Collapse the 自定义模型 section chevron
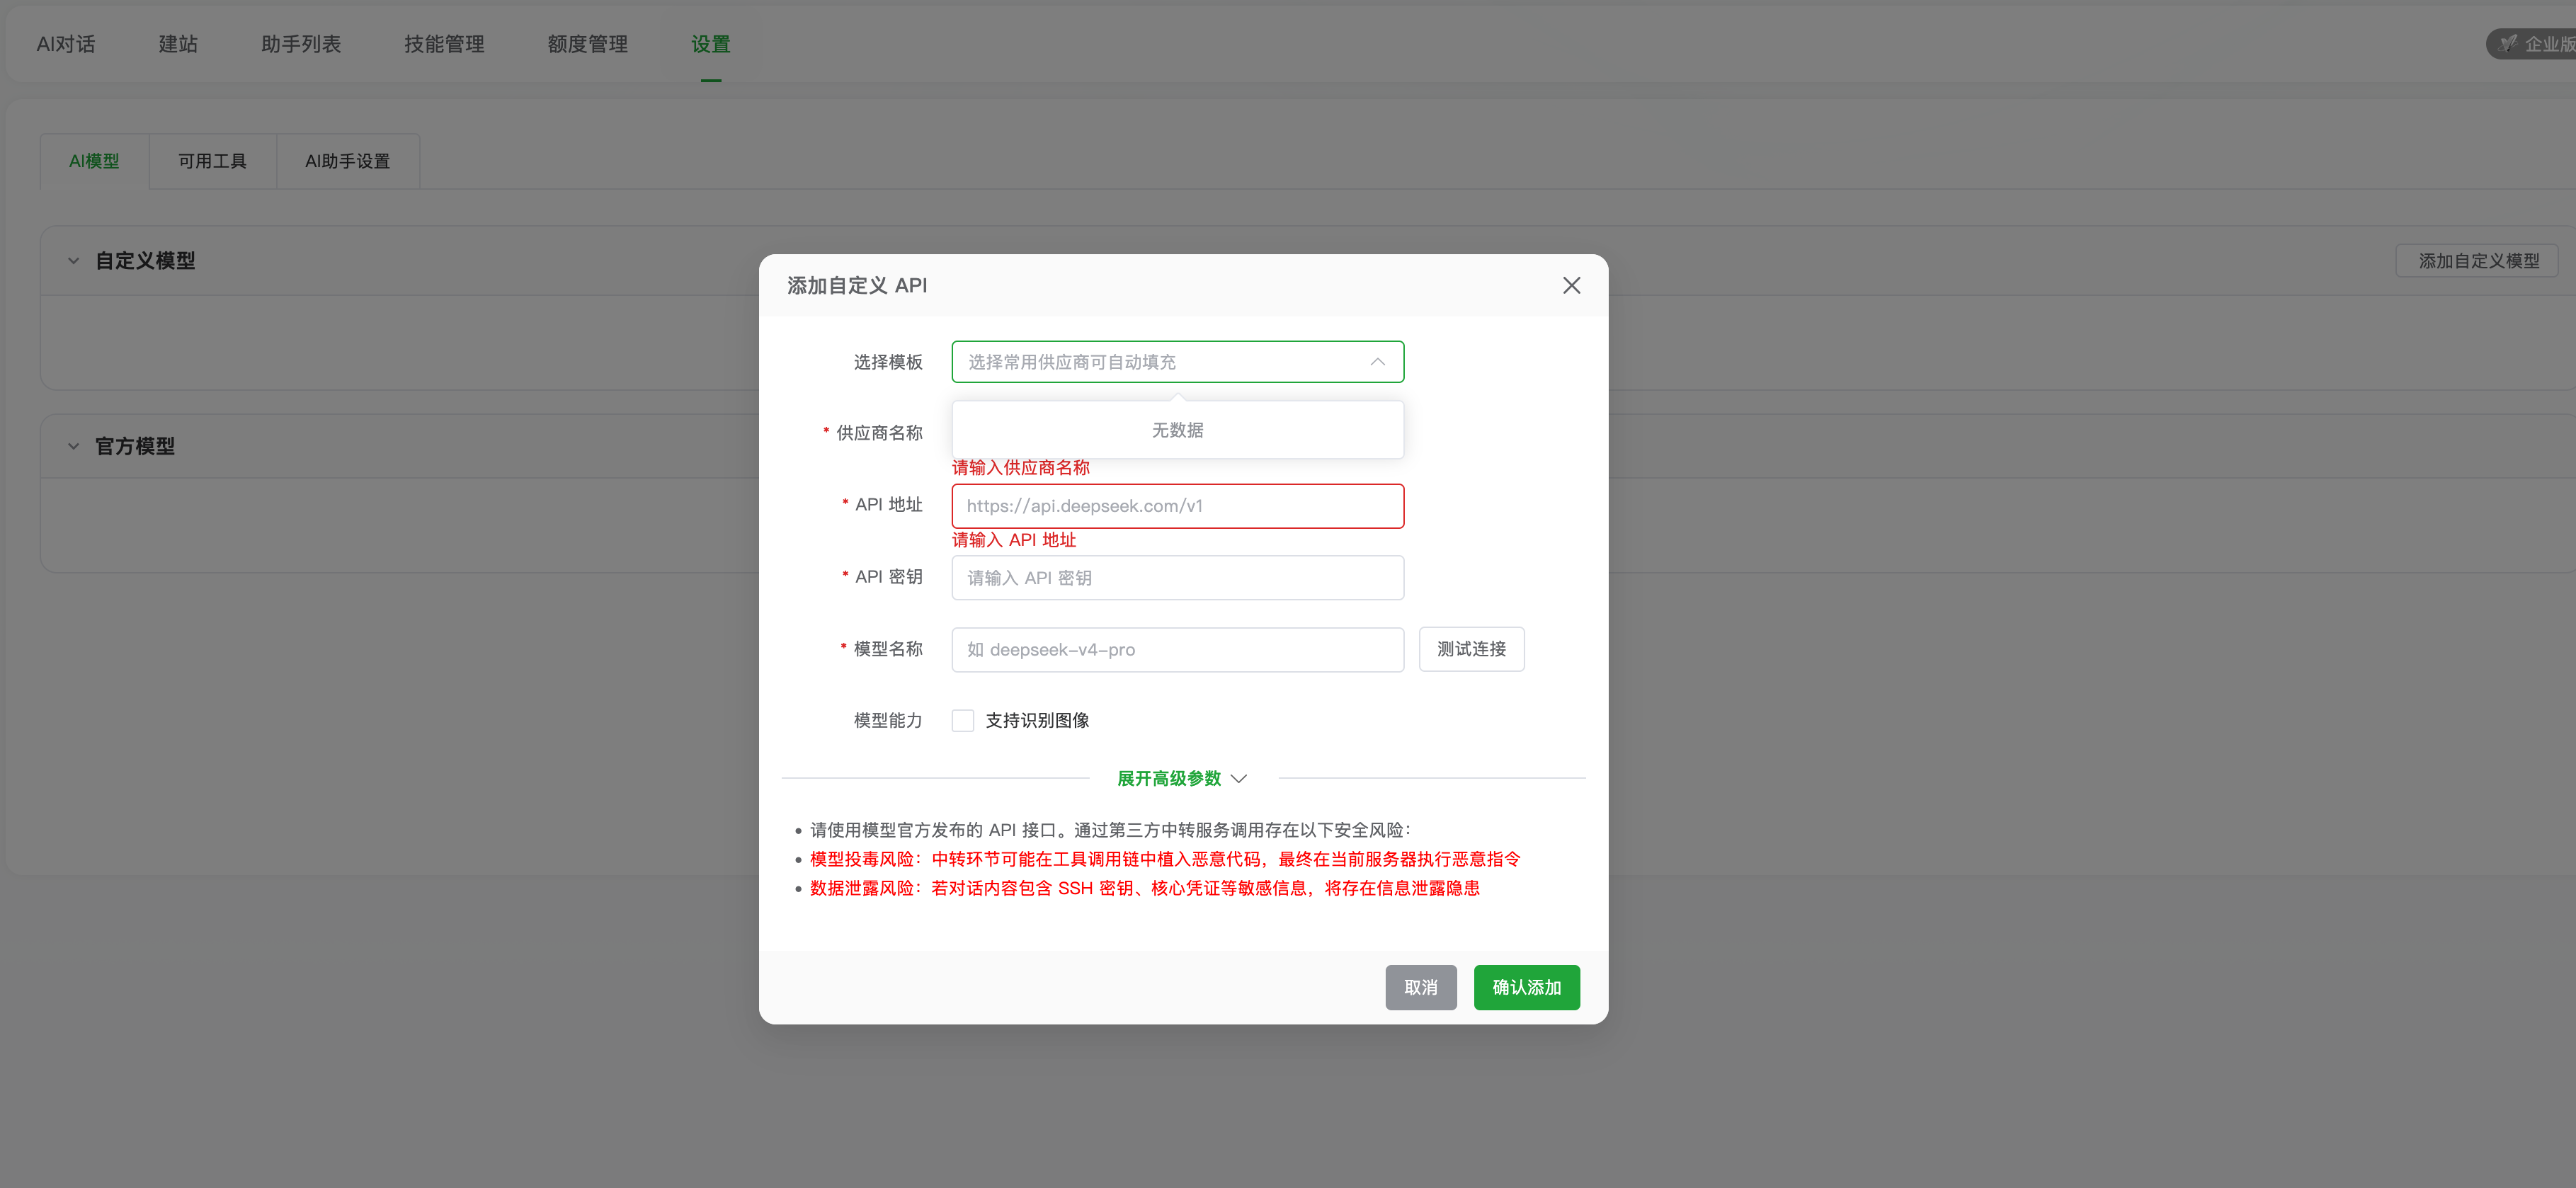 [73, 261]
